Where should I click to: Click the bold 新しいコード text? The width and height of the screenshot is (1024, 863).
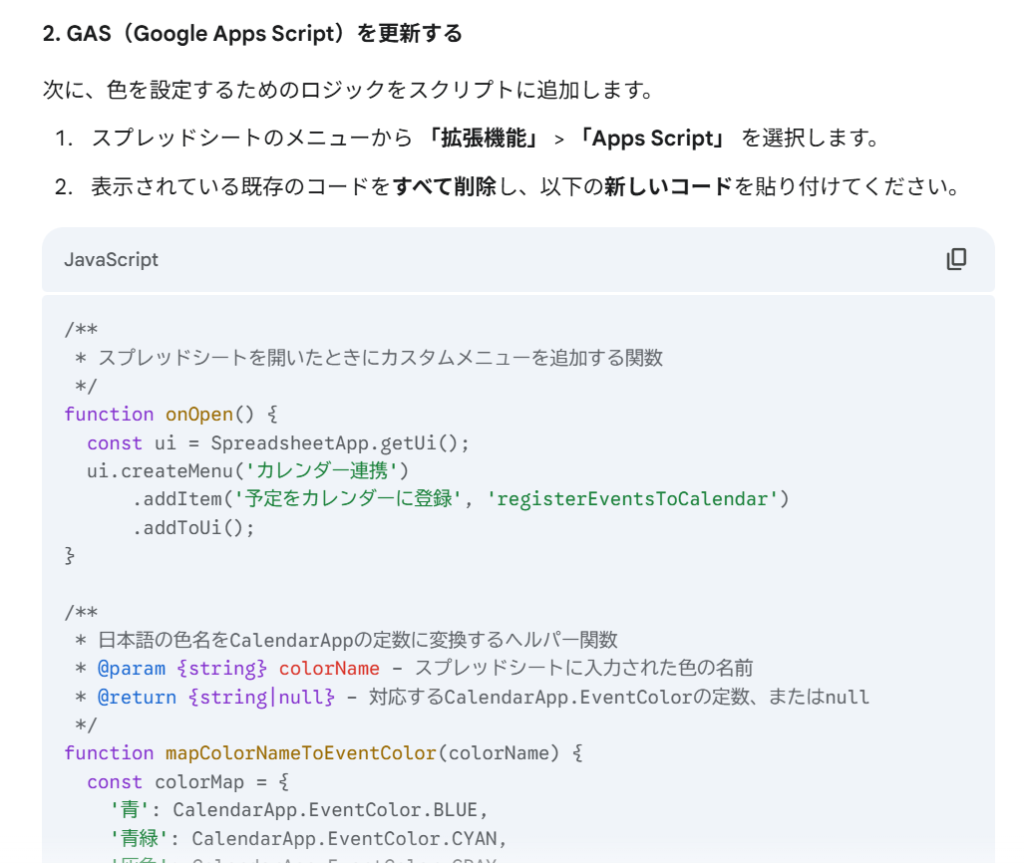pyautogui.click(x=668, y=186)
